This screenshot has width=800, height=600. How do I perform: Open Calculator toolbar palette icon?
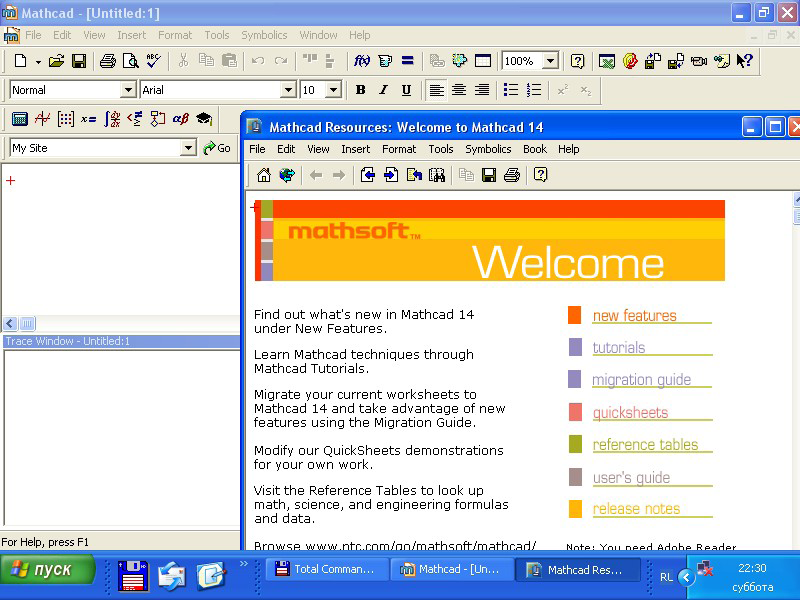click(x=19, y=119)
